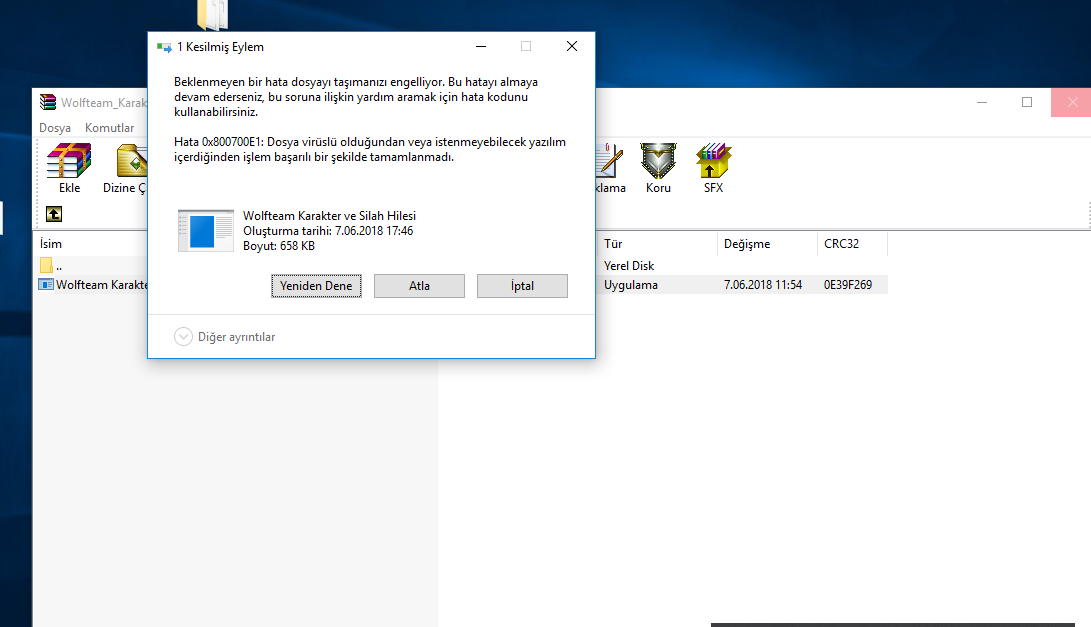Click the Koru (Protect) shield icon

(x=658, y=161)
